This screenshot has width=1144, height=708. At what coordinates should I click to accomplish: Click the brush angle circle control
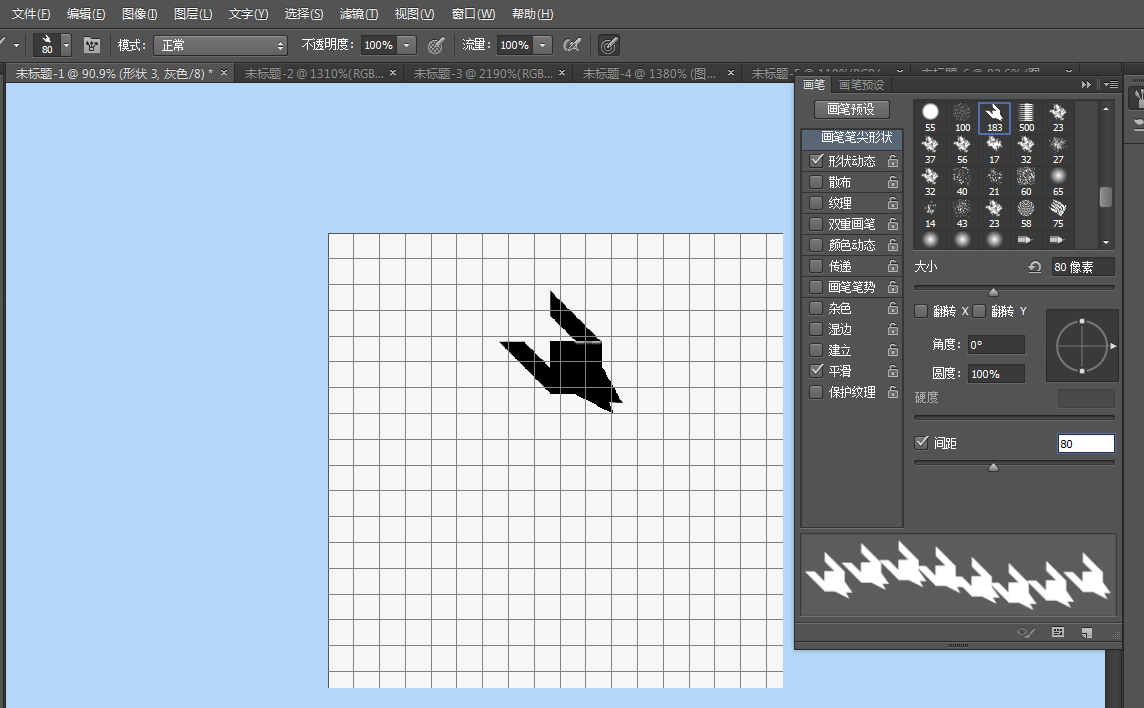point(1082,346)
